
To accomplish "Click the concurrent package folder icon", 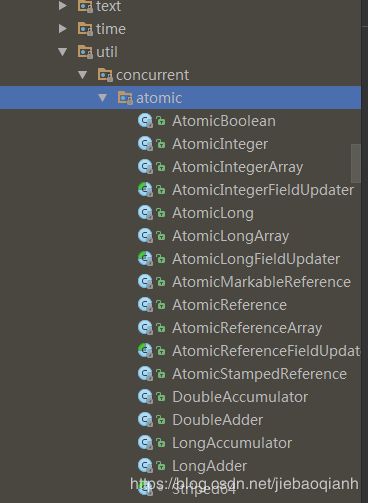I will (105, 75).
